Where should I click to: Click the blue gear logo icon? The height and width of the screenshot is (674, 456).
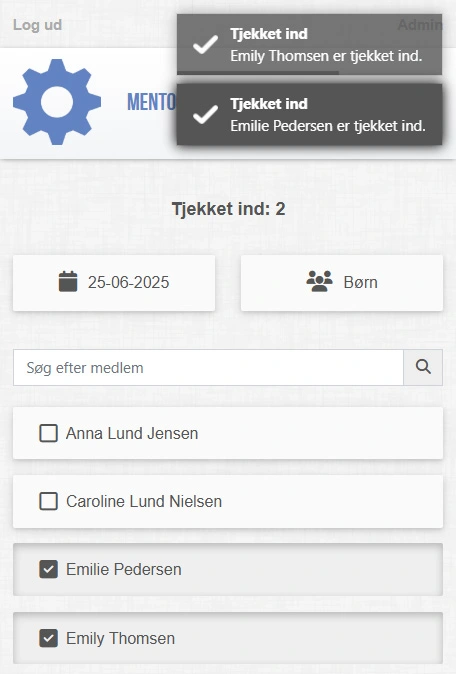click(57, 102)
